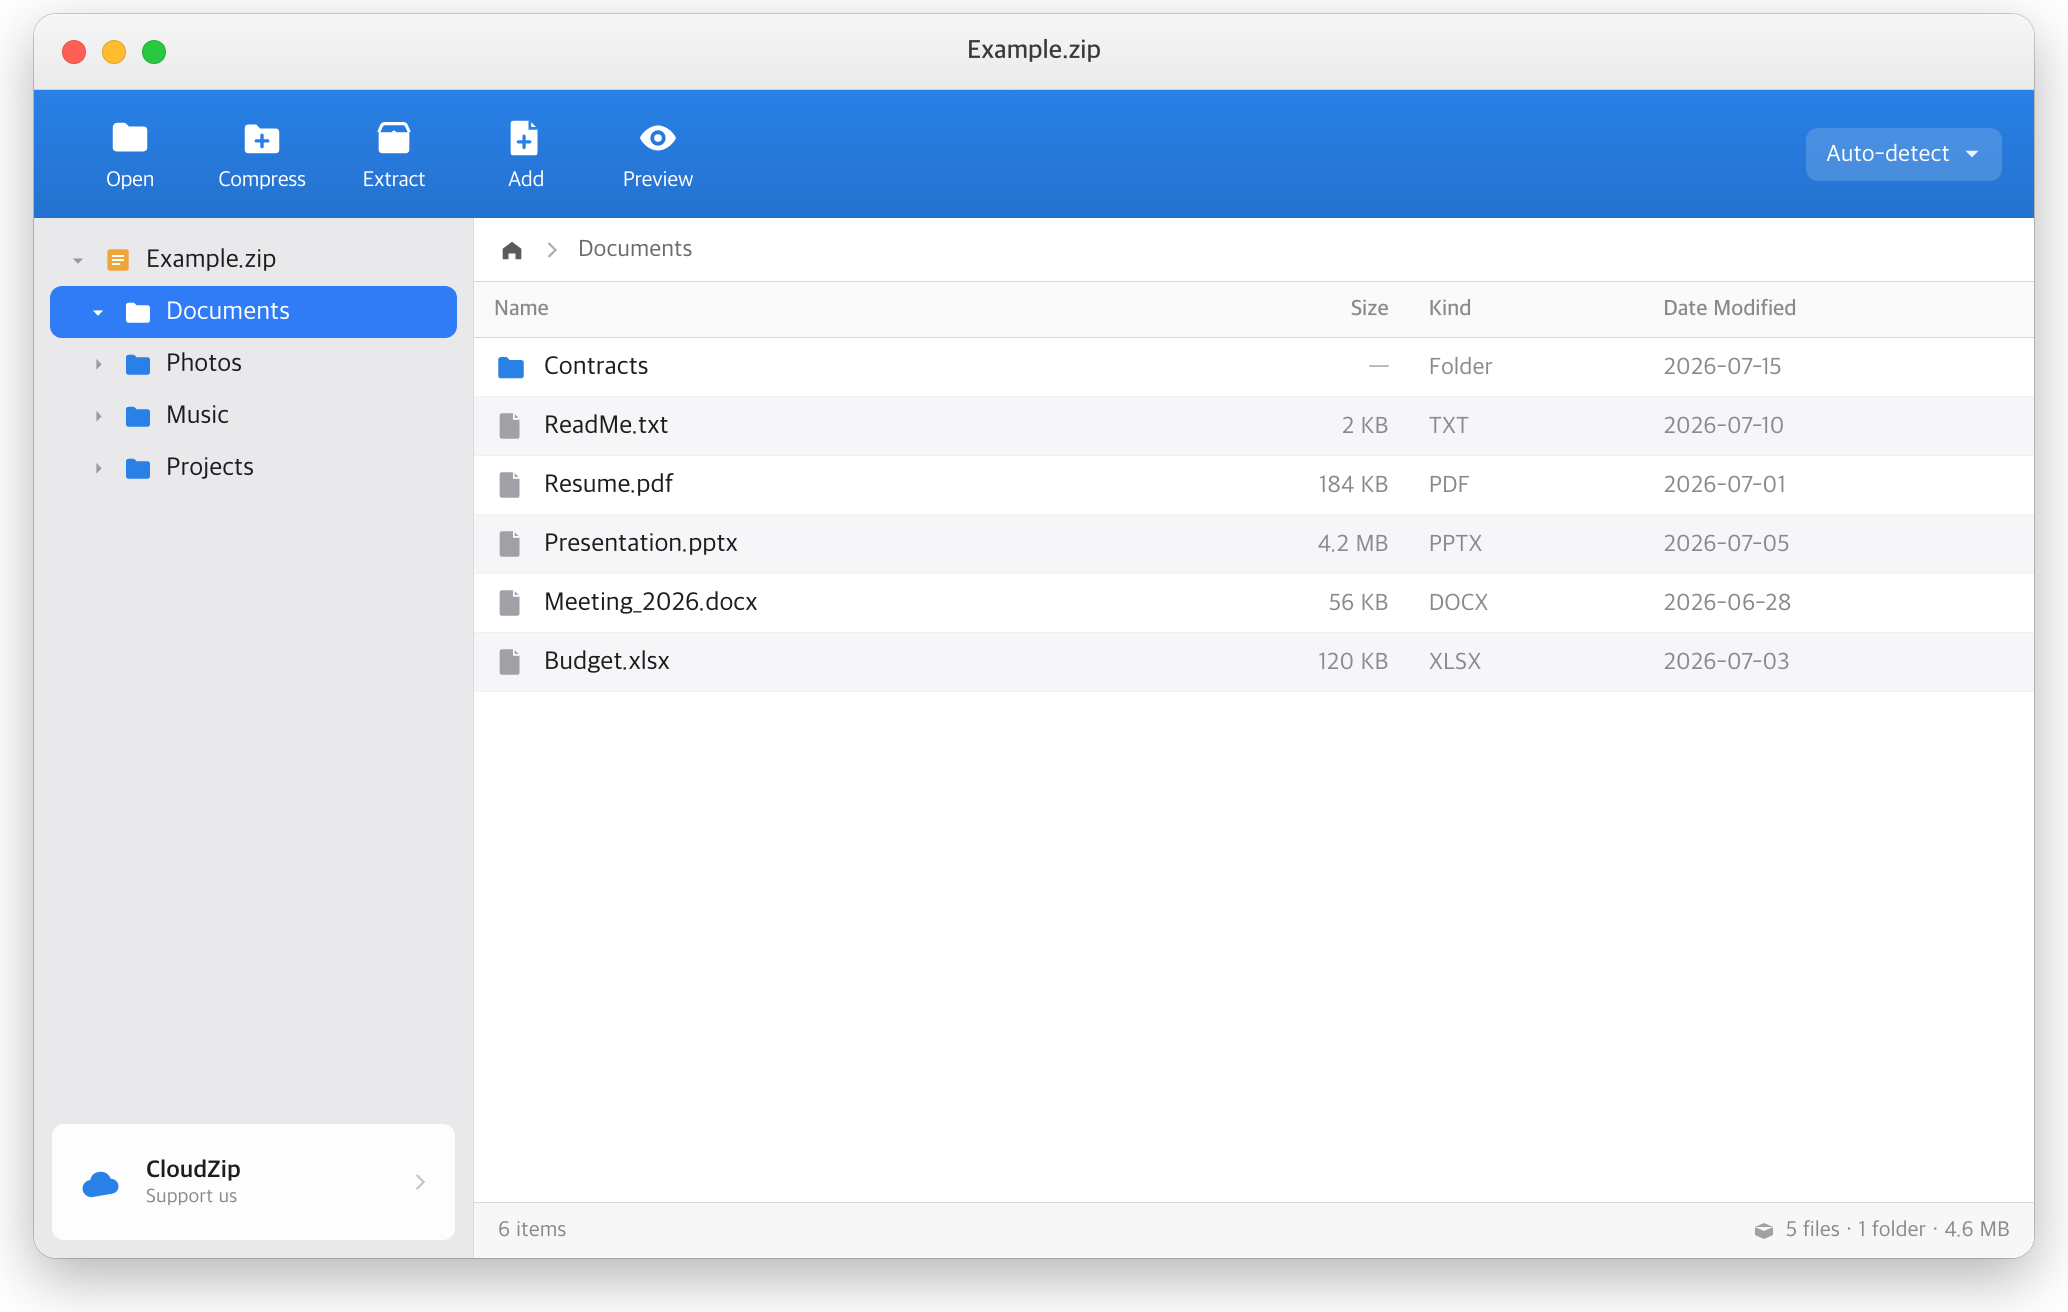
Task: Click the Resume.pdf file icon
Action: [x=510, y=485]
